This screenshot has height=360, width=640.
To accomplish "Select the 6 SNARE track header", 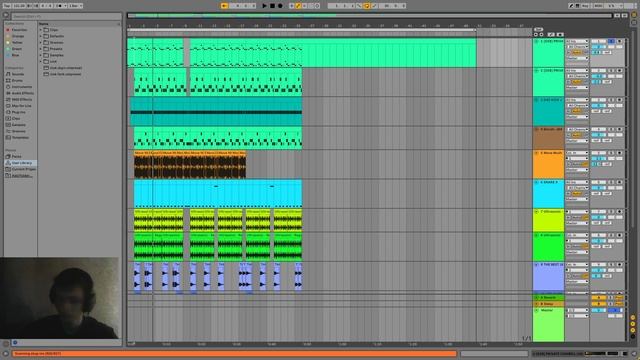I will (x=548, y=193).
